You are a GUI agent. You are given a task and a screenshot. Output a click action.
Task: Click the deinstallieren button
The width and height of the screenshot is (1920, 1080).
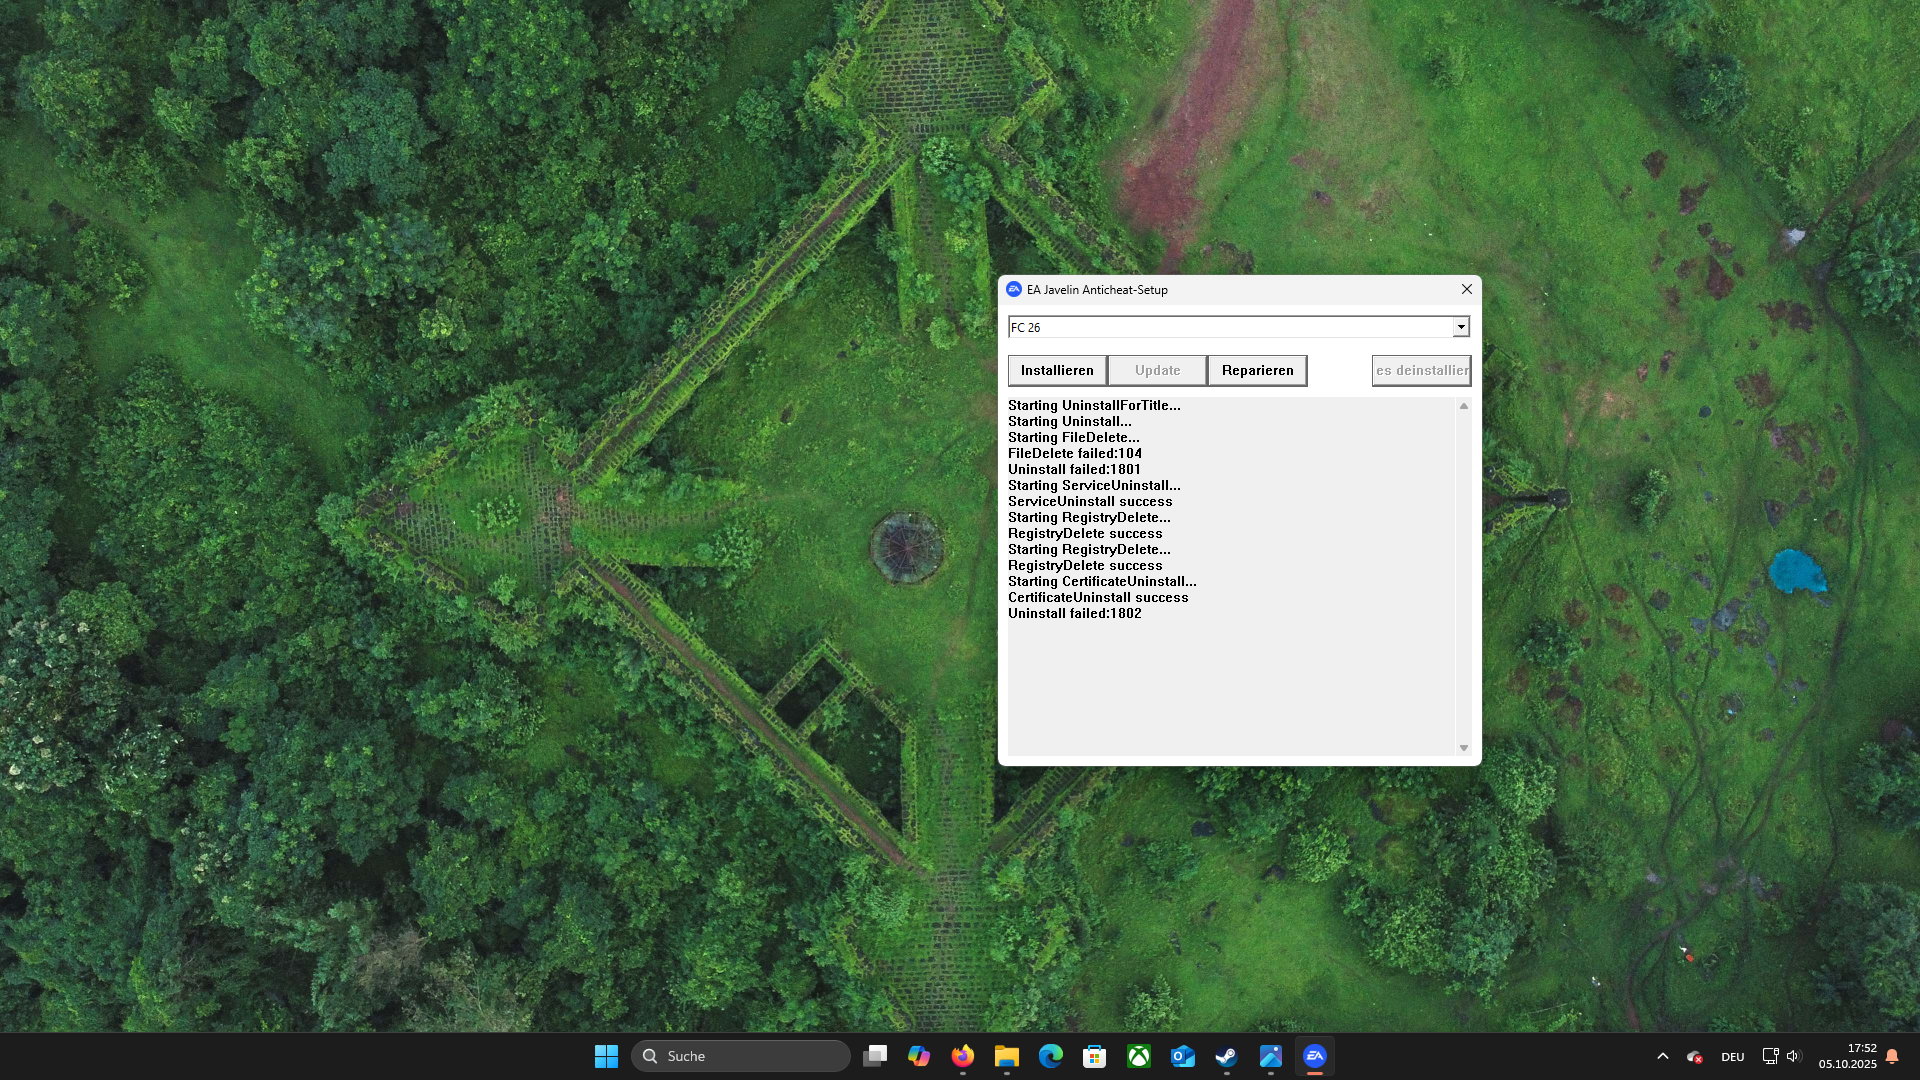[x=1421, y=370]
